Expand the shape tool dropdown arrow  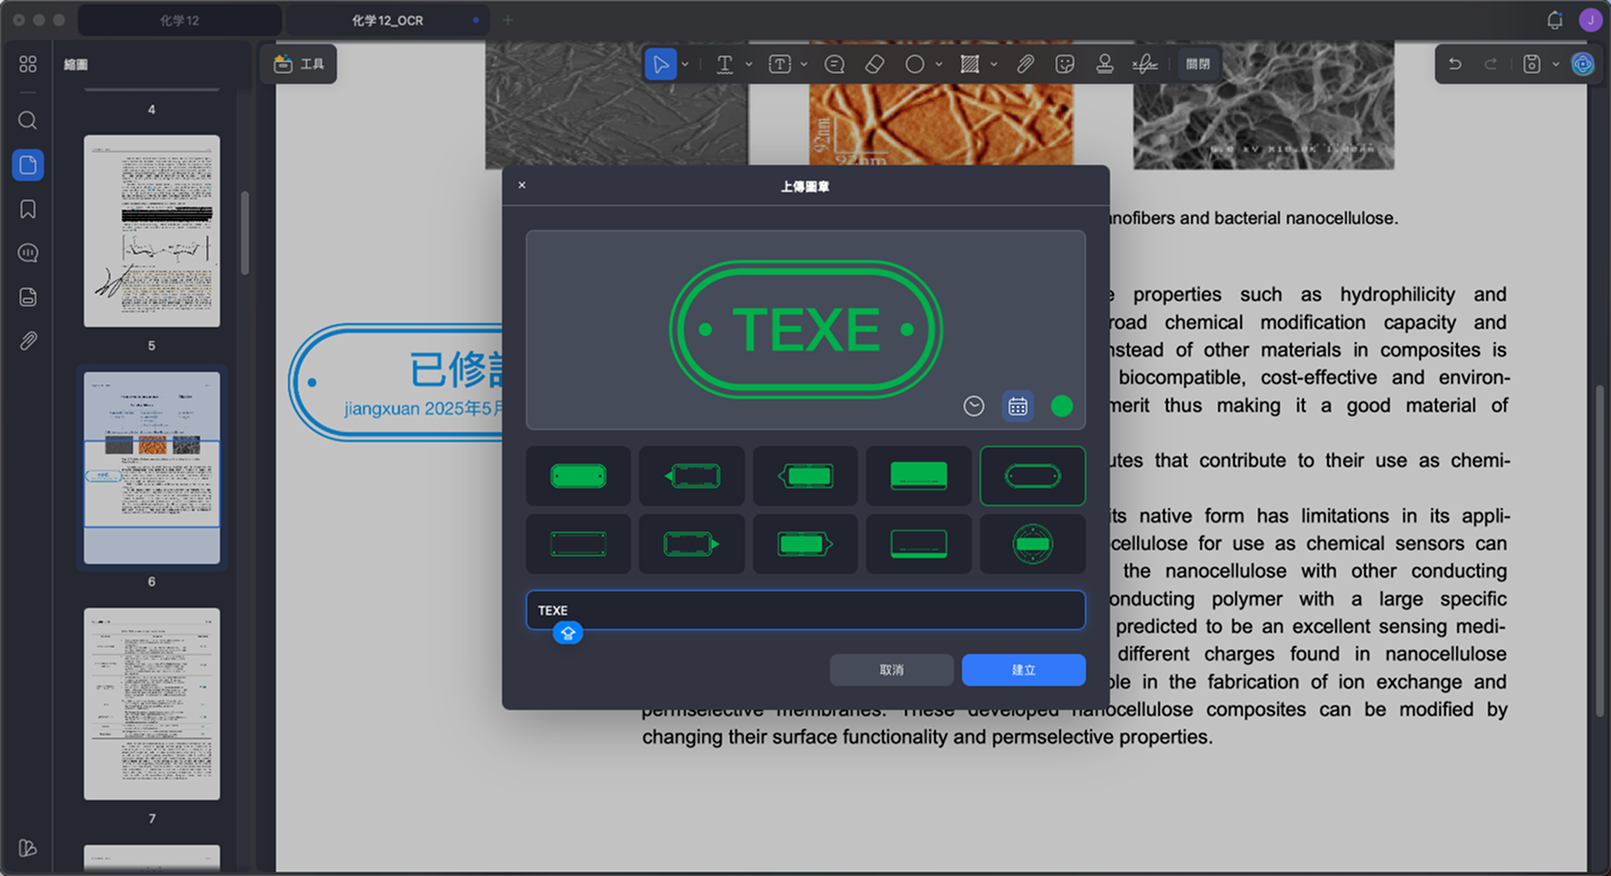[x=939, y=64]
